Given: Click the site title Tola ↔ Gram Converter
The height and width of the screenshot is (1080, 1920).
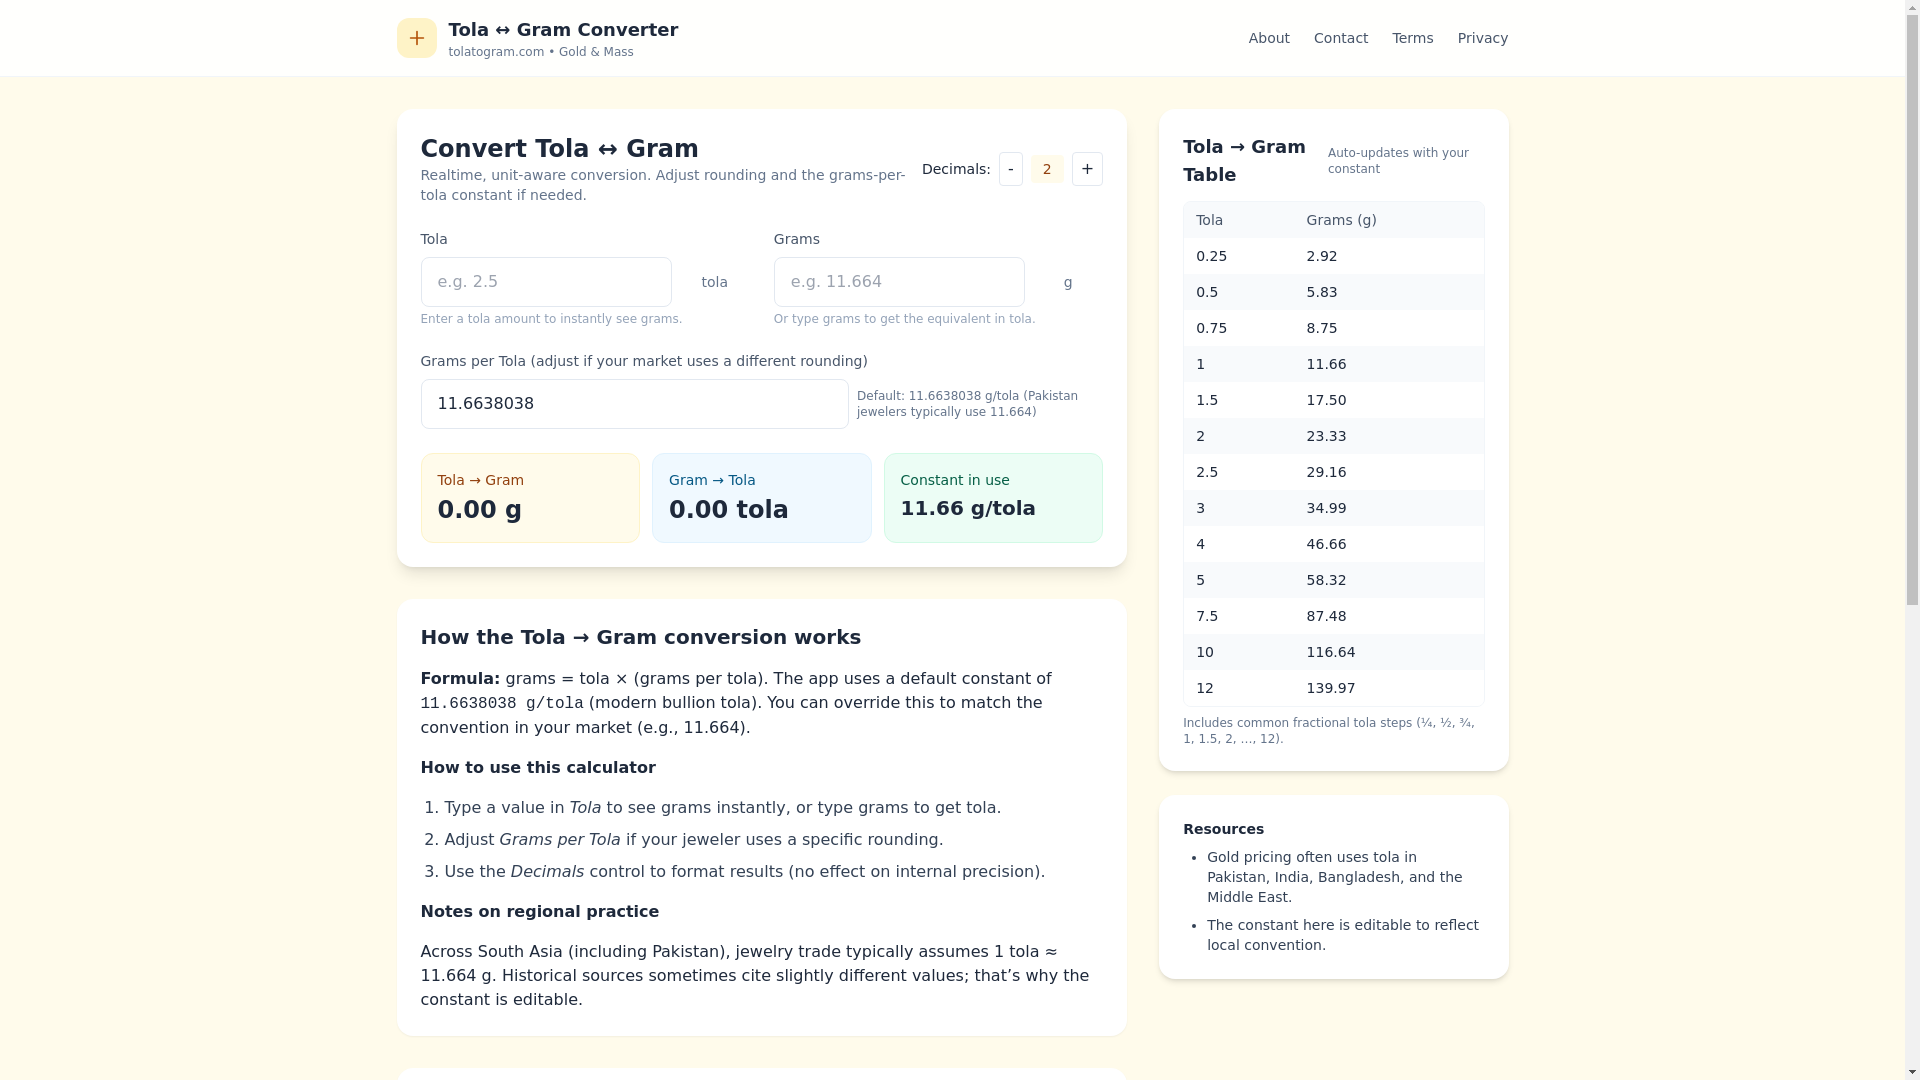Looking at the screenshot, I should (x=563, y=30).
